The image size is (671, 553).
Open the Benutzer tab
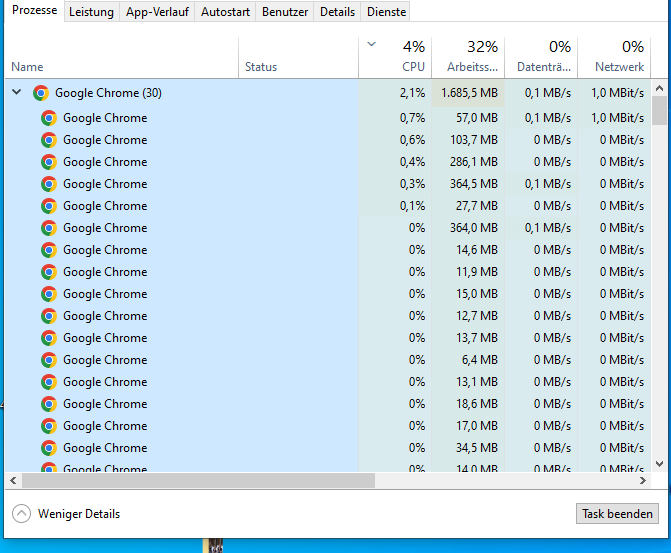pyautogui.click(x=285, y=12)
